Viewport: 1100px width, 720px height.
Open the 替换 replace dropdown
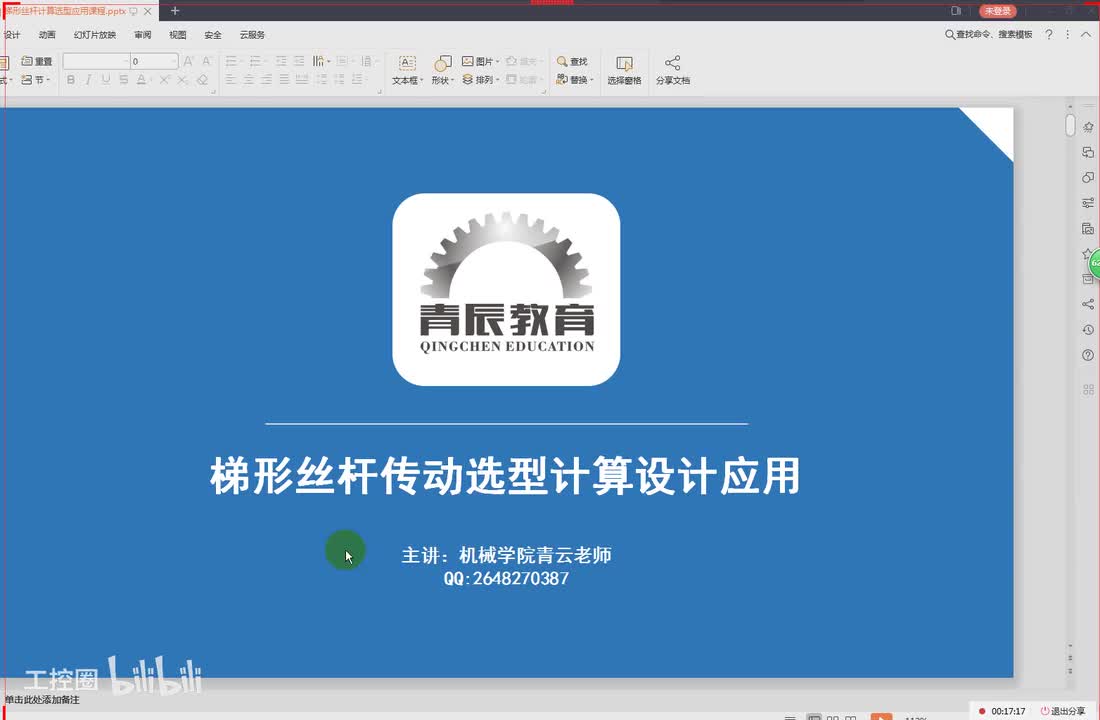pyautogui.click(x=575, y=80)
